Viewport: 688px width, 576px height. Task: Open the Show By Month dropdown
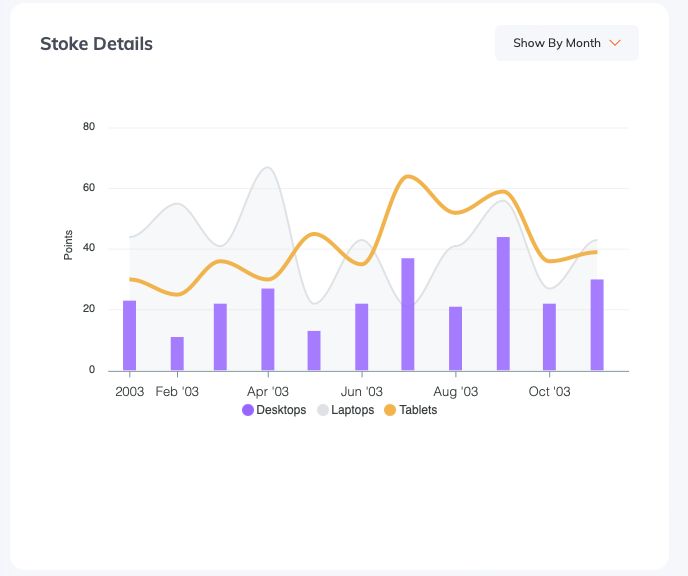click(x=566, y=43)
